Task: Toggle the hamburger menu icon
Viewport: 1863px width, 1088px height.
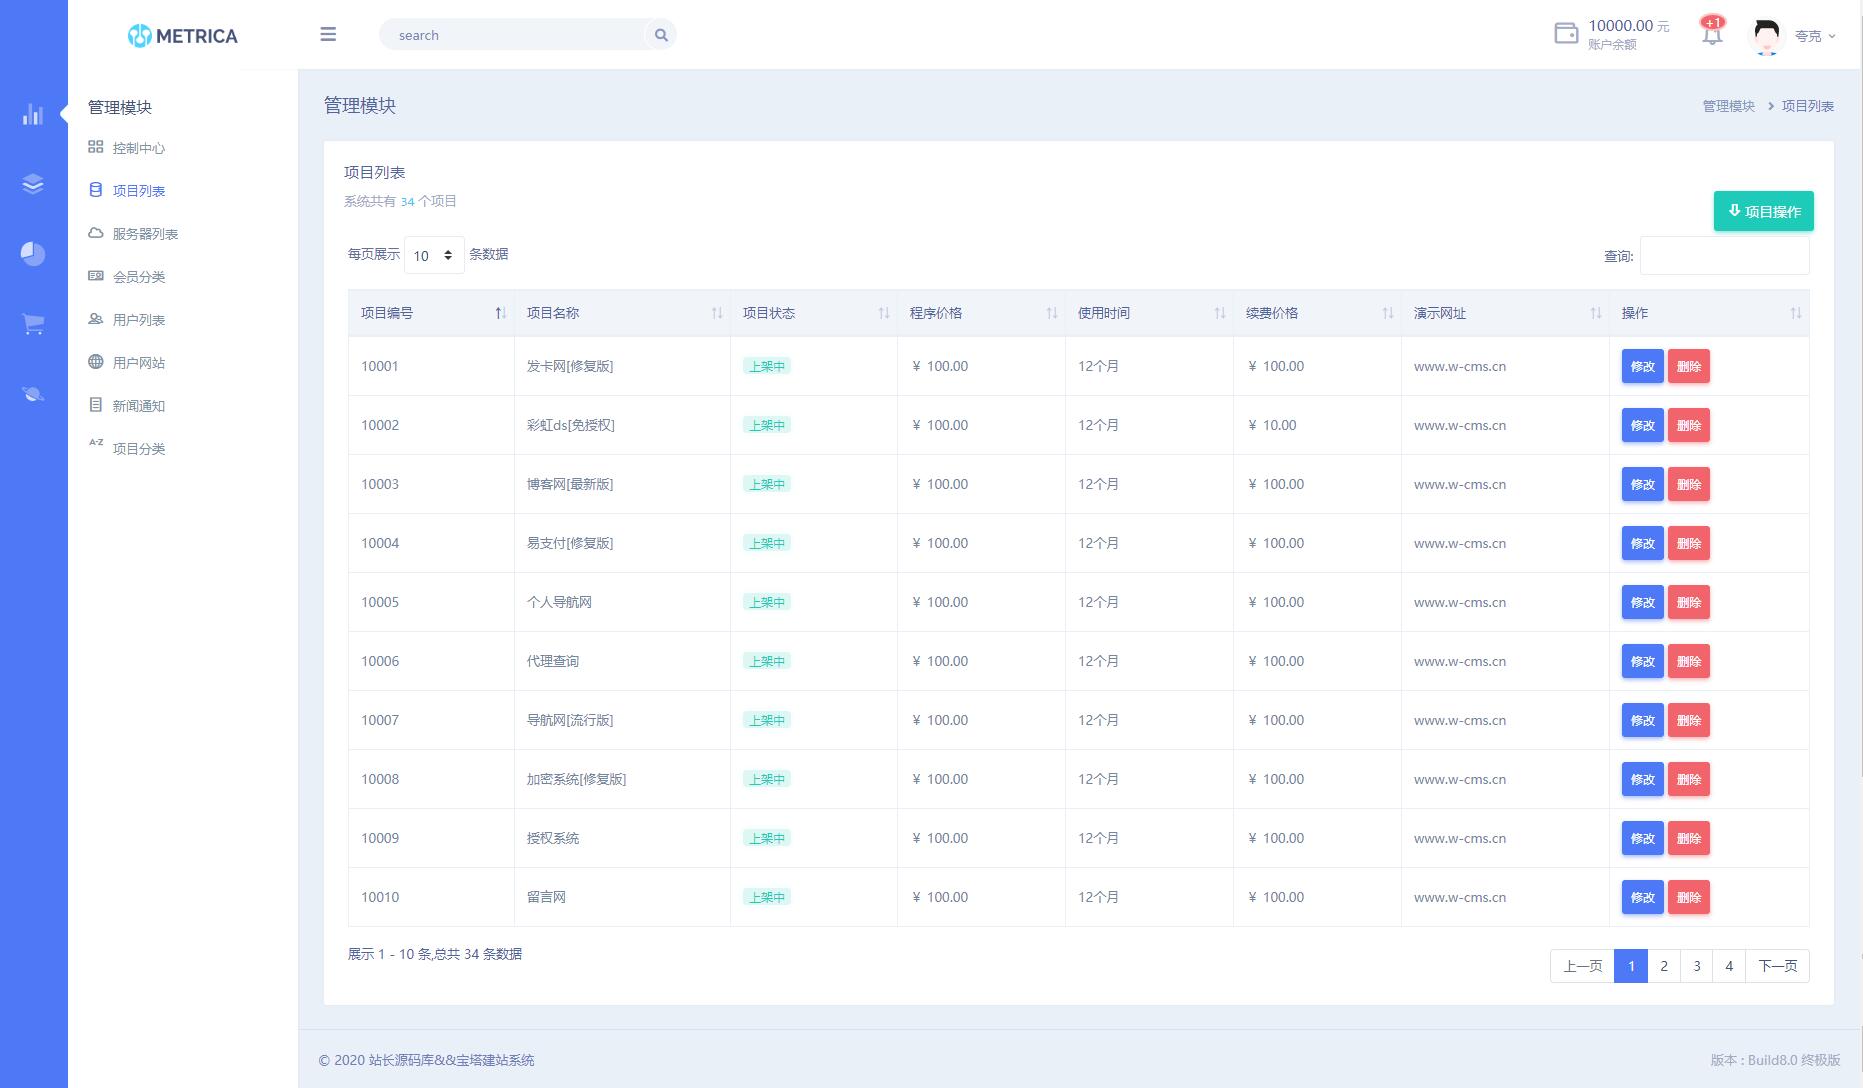Action: [328, 34]
